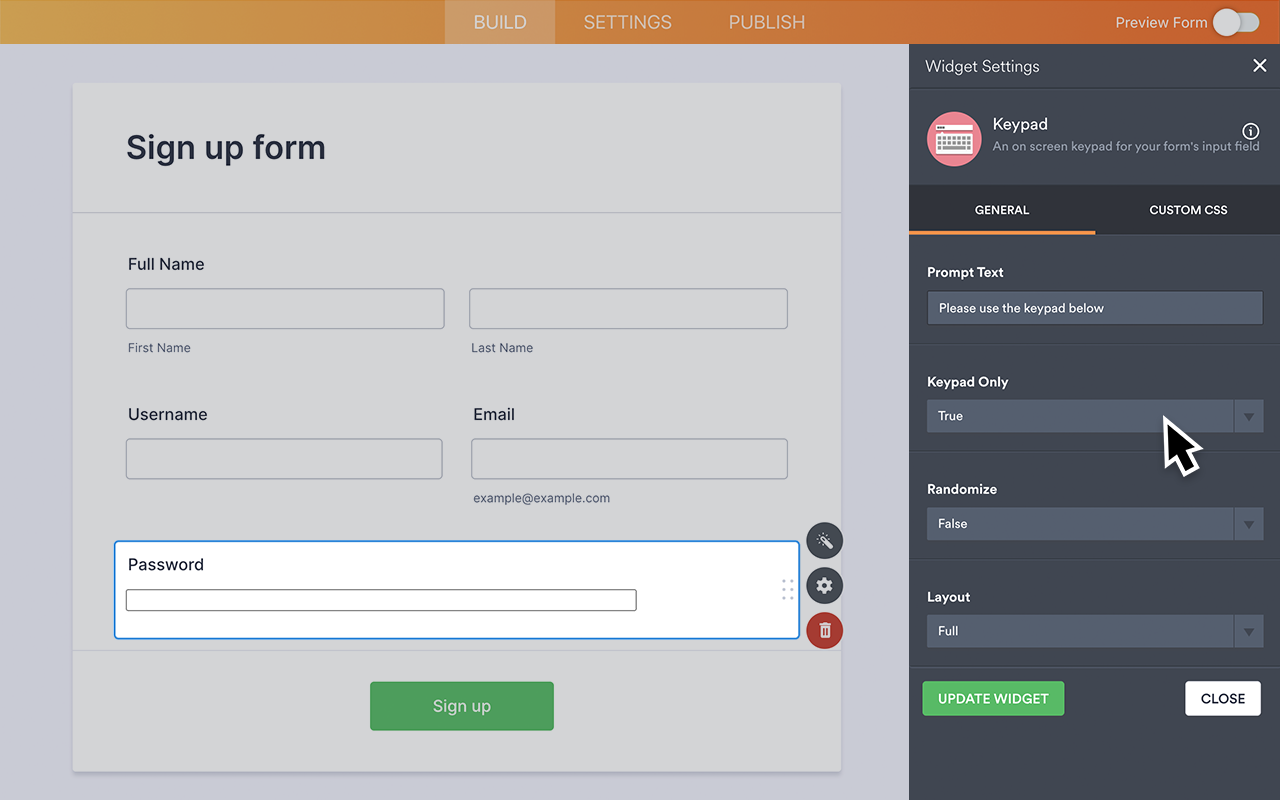This screenshot has width=1280, height=800.
Task: Click inside the Prompt Text input field
Action: point(1094,307)
